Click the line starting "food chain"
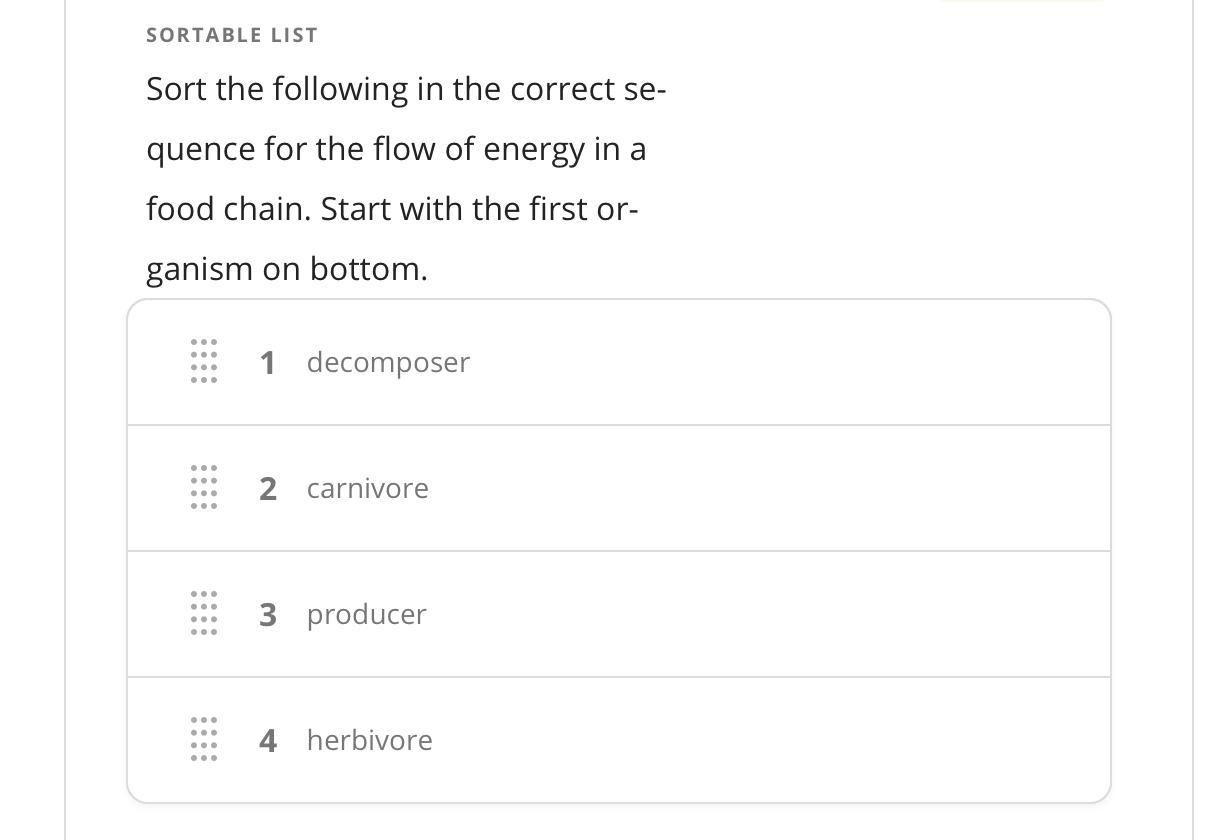Image resolution: width=1210 pixels, height=840 pixels. tap(391, 209)
